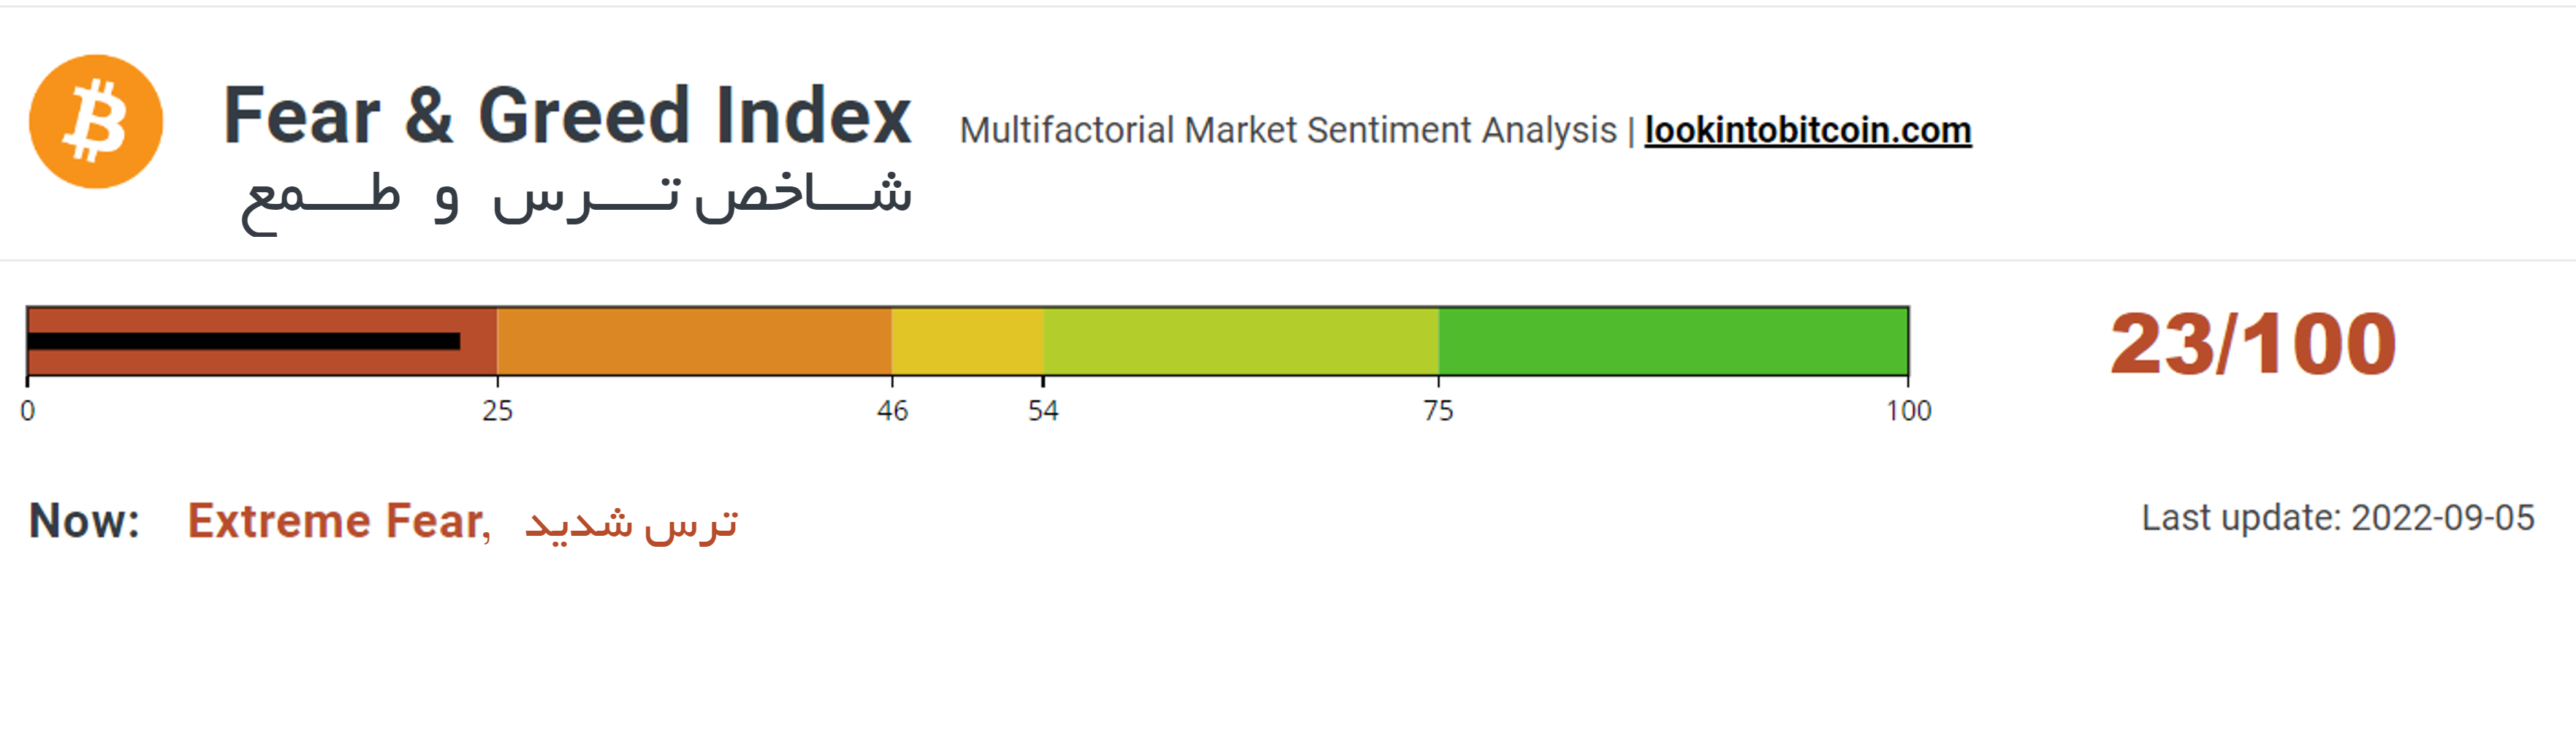Viewport: 2576px width, 731px height.
Task: Select the orange fear segment of gauge
Action: pos(694,341)
